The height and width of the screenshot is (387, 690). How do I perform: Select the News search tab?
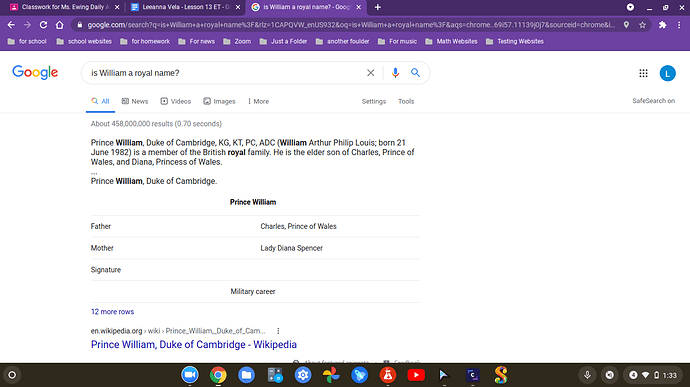135,101
